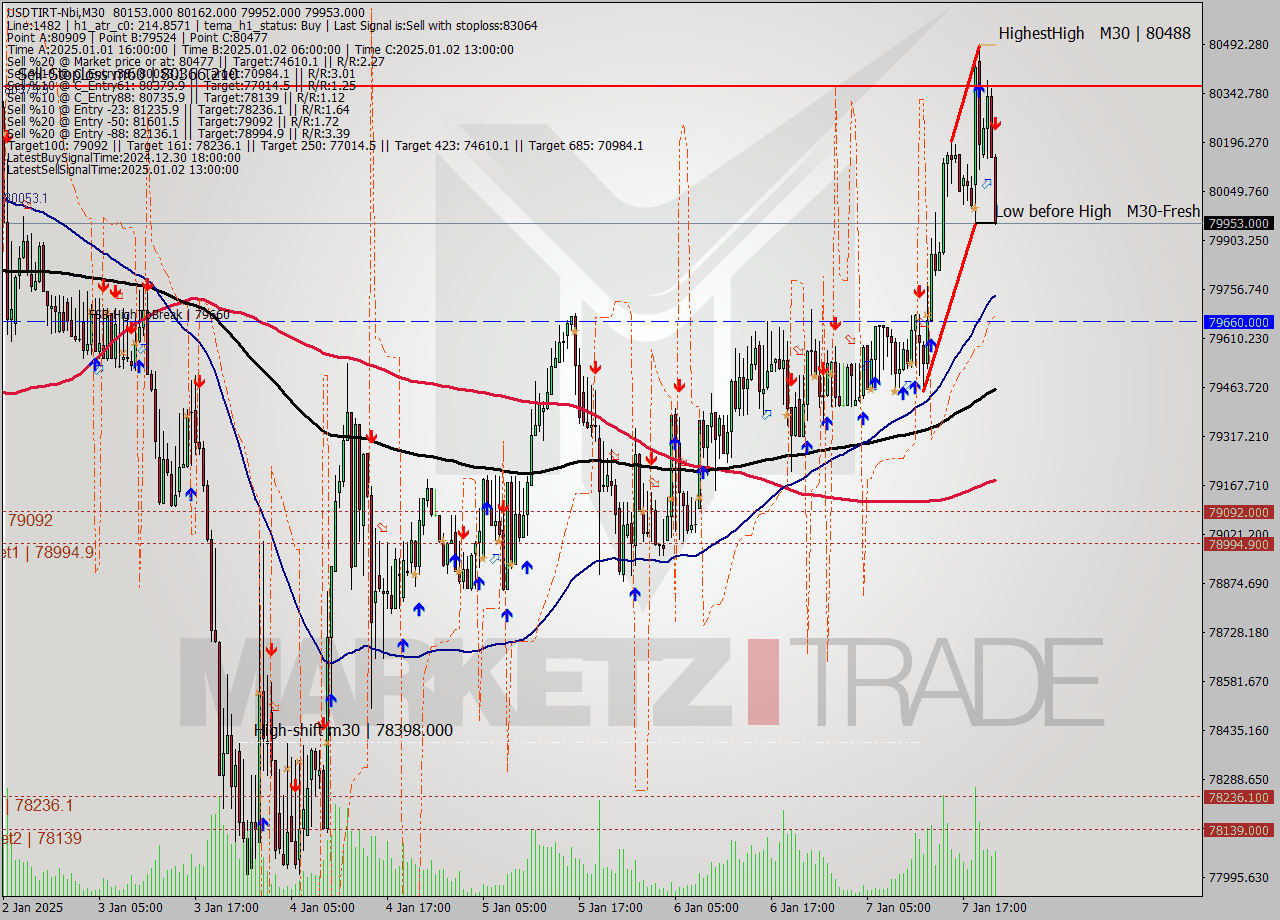Select the 78435.160 price axis value
The height and width of the screenshot is (920, 1280).
(x=1238, y=730)
